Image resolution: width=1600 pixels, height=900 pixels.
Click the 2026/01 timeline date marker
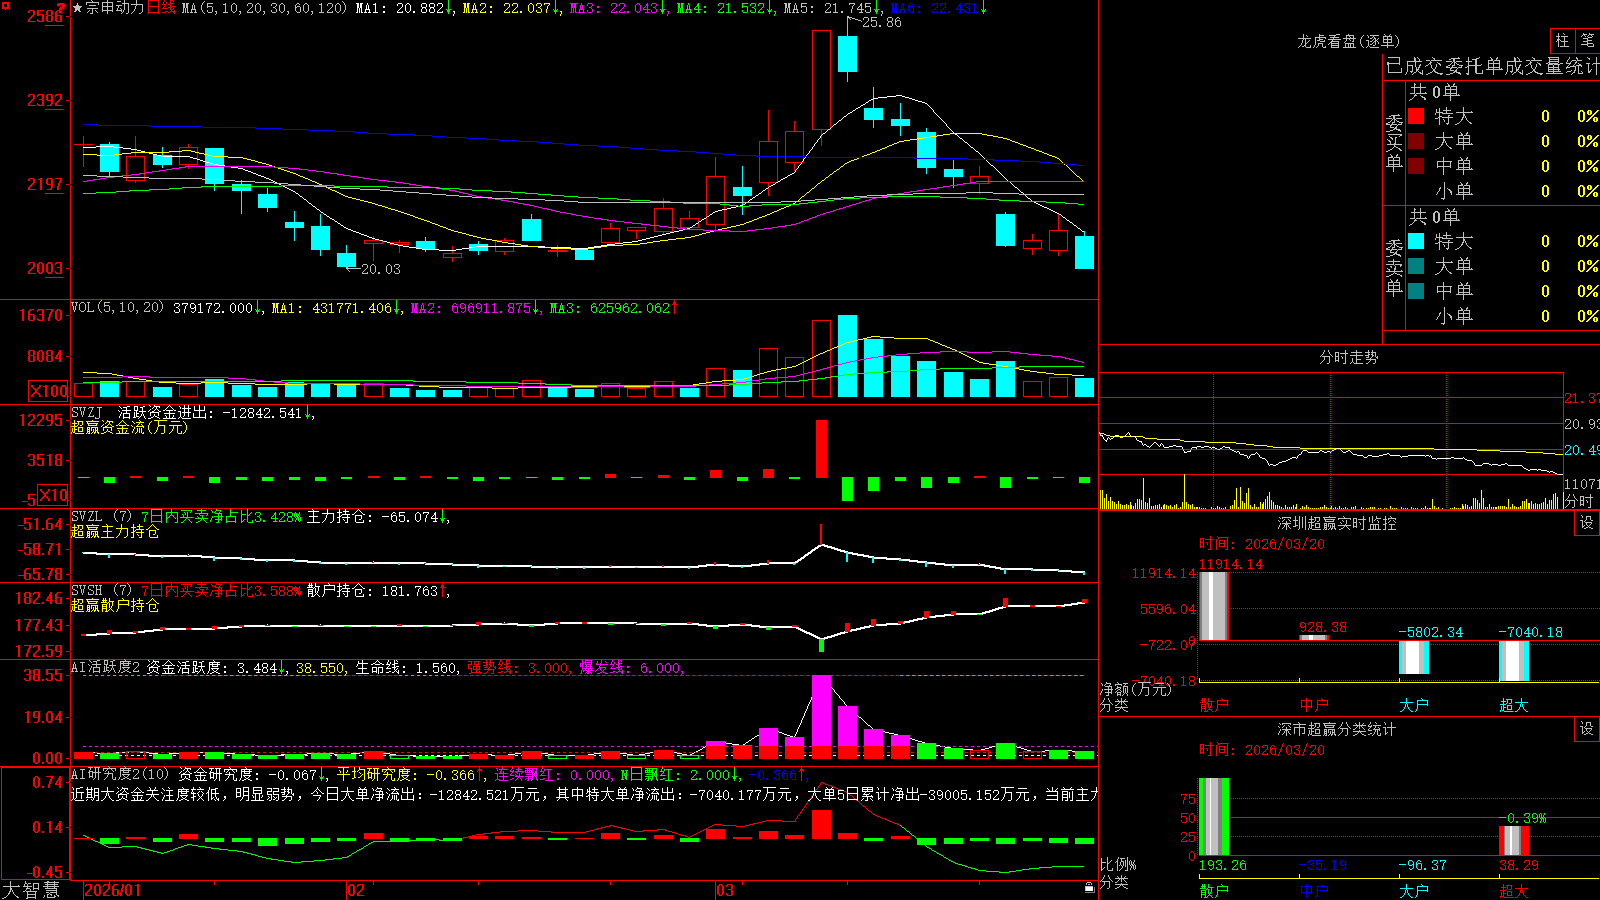(113, 890)
